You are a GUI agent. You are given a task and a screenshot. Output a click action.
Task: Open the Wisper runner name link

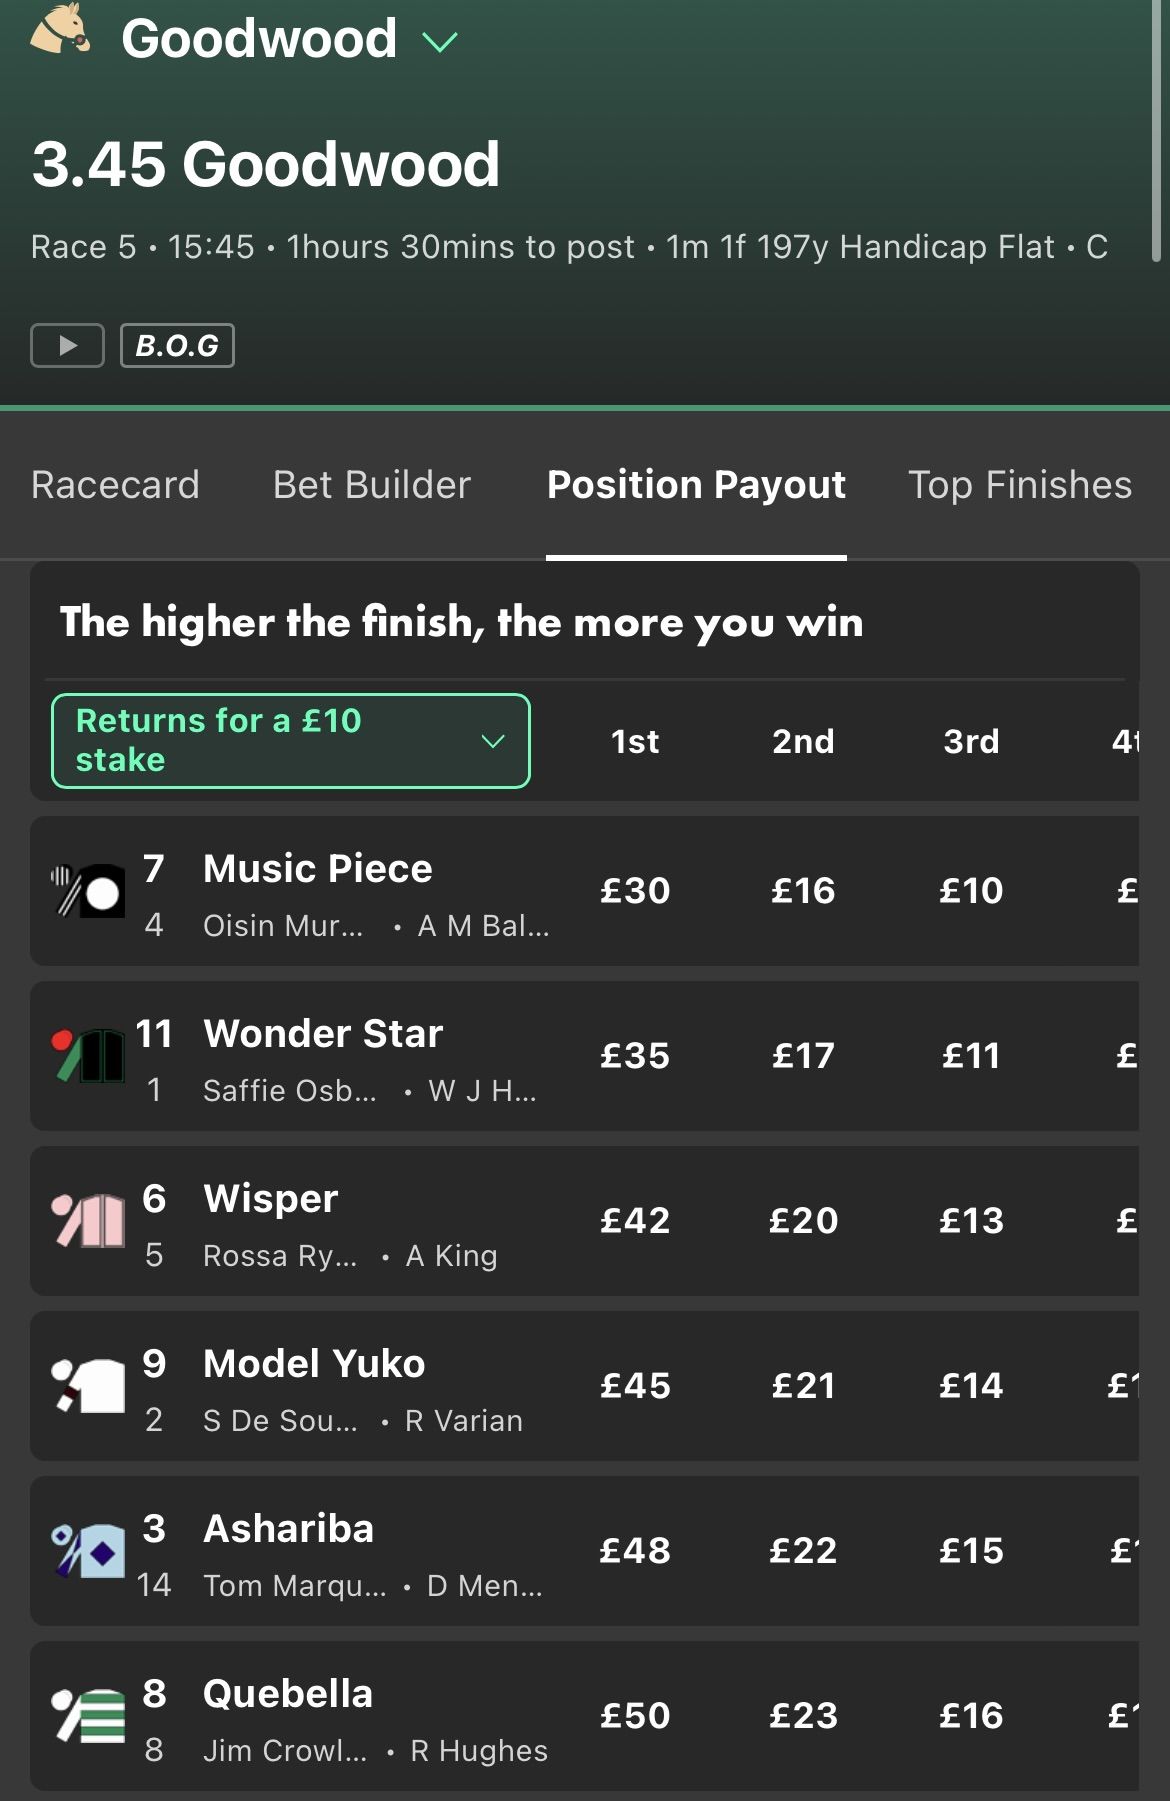coord(271,1199)
